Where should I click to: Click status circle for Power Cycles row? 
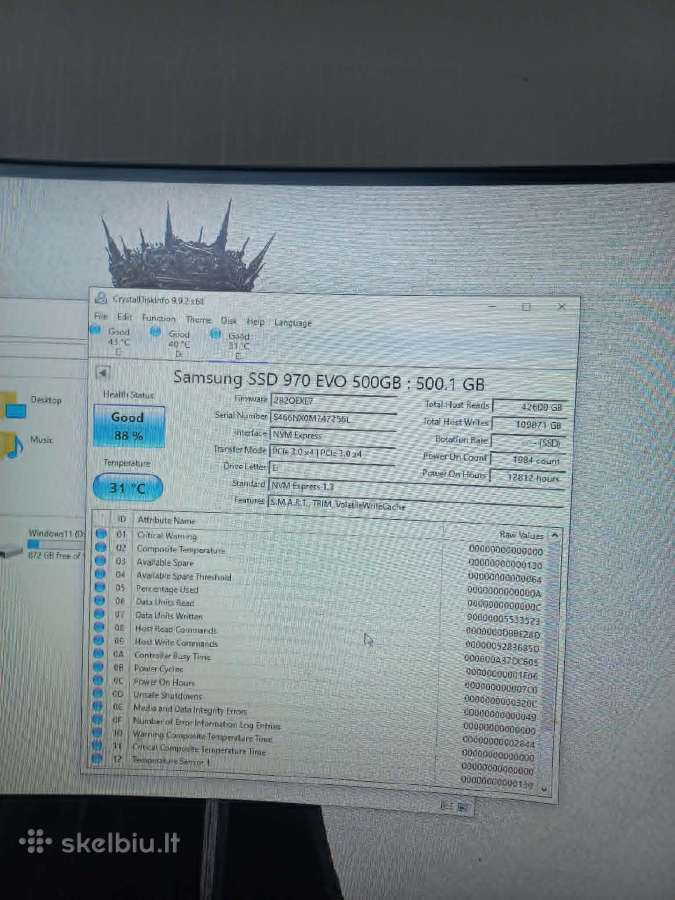point(98,667)
